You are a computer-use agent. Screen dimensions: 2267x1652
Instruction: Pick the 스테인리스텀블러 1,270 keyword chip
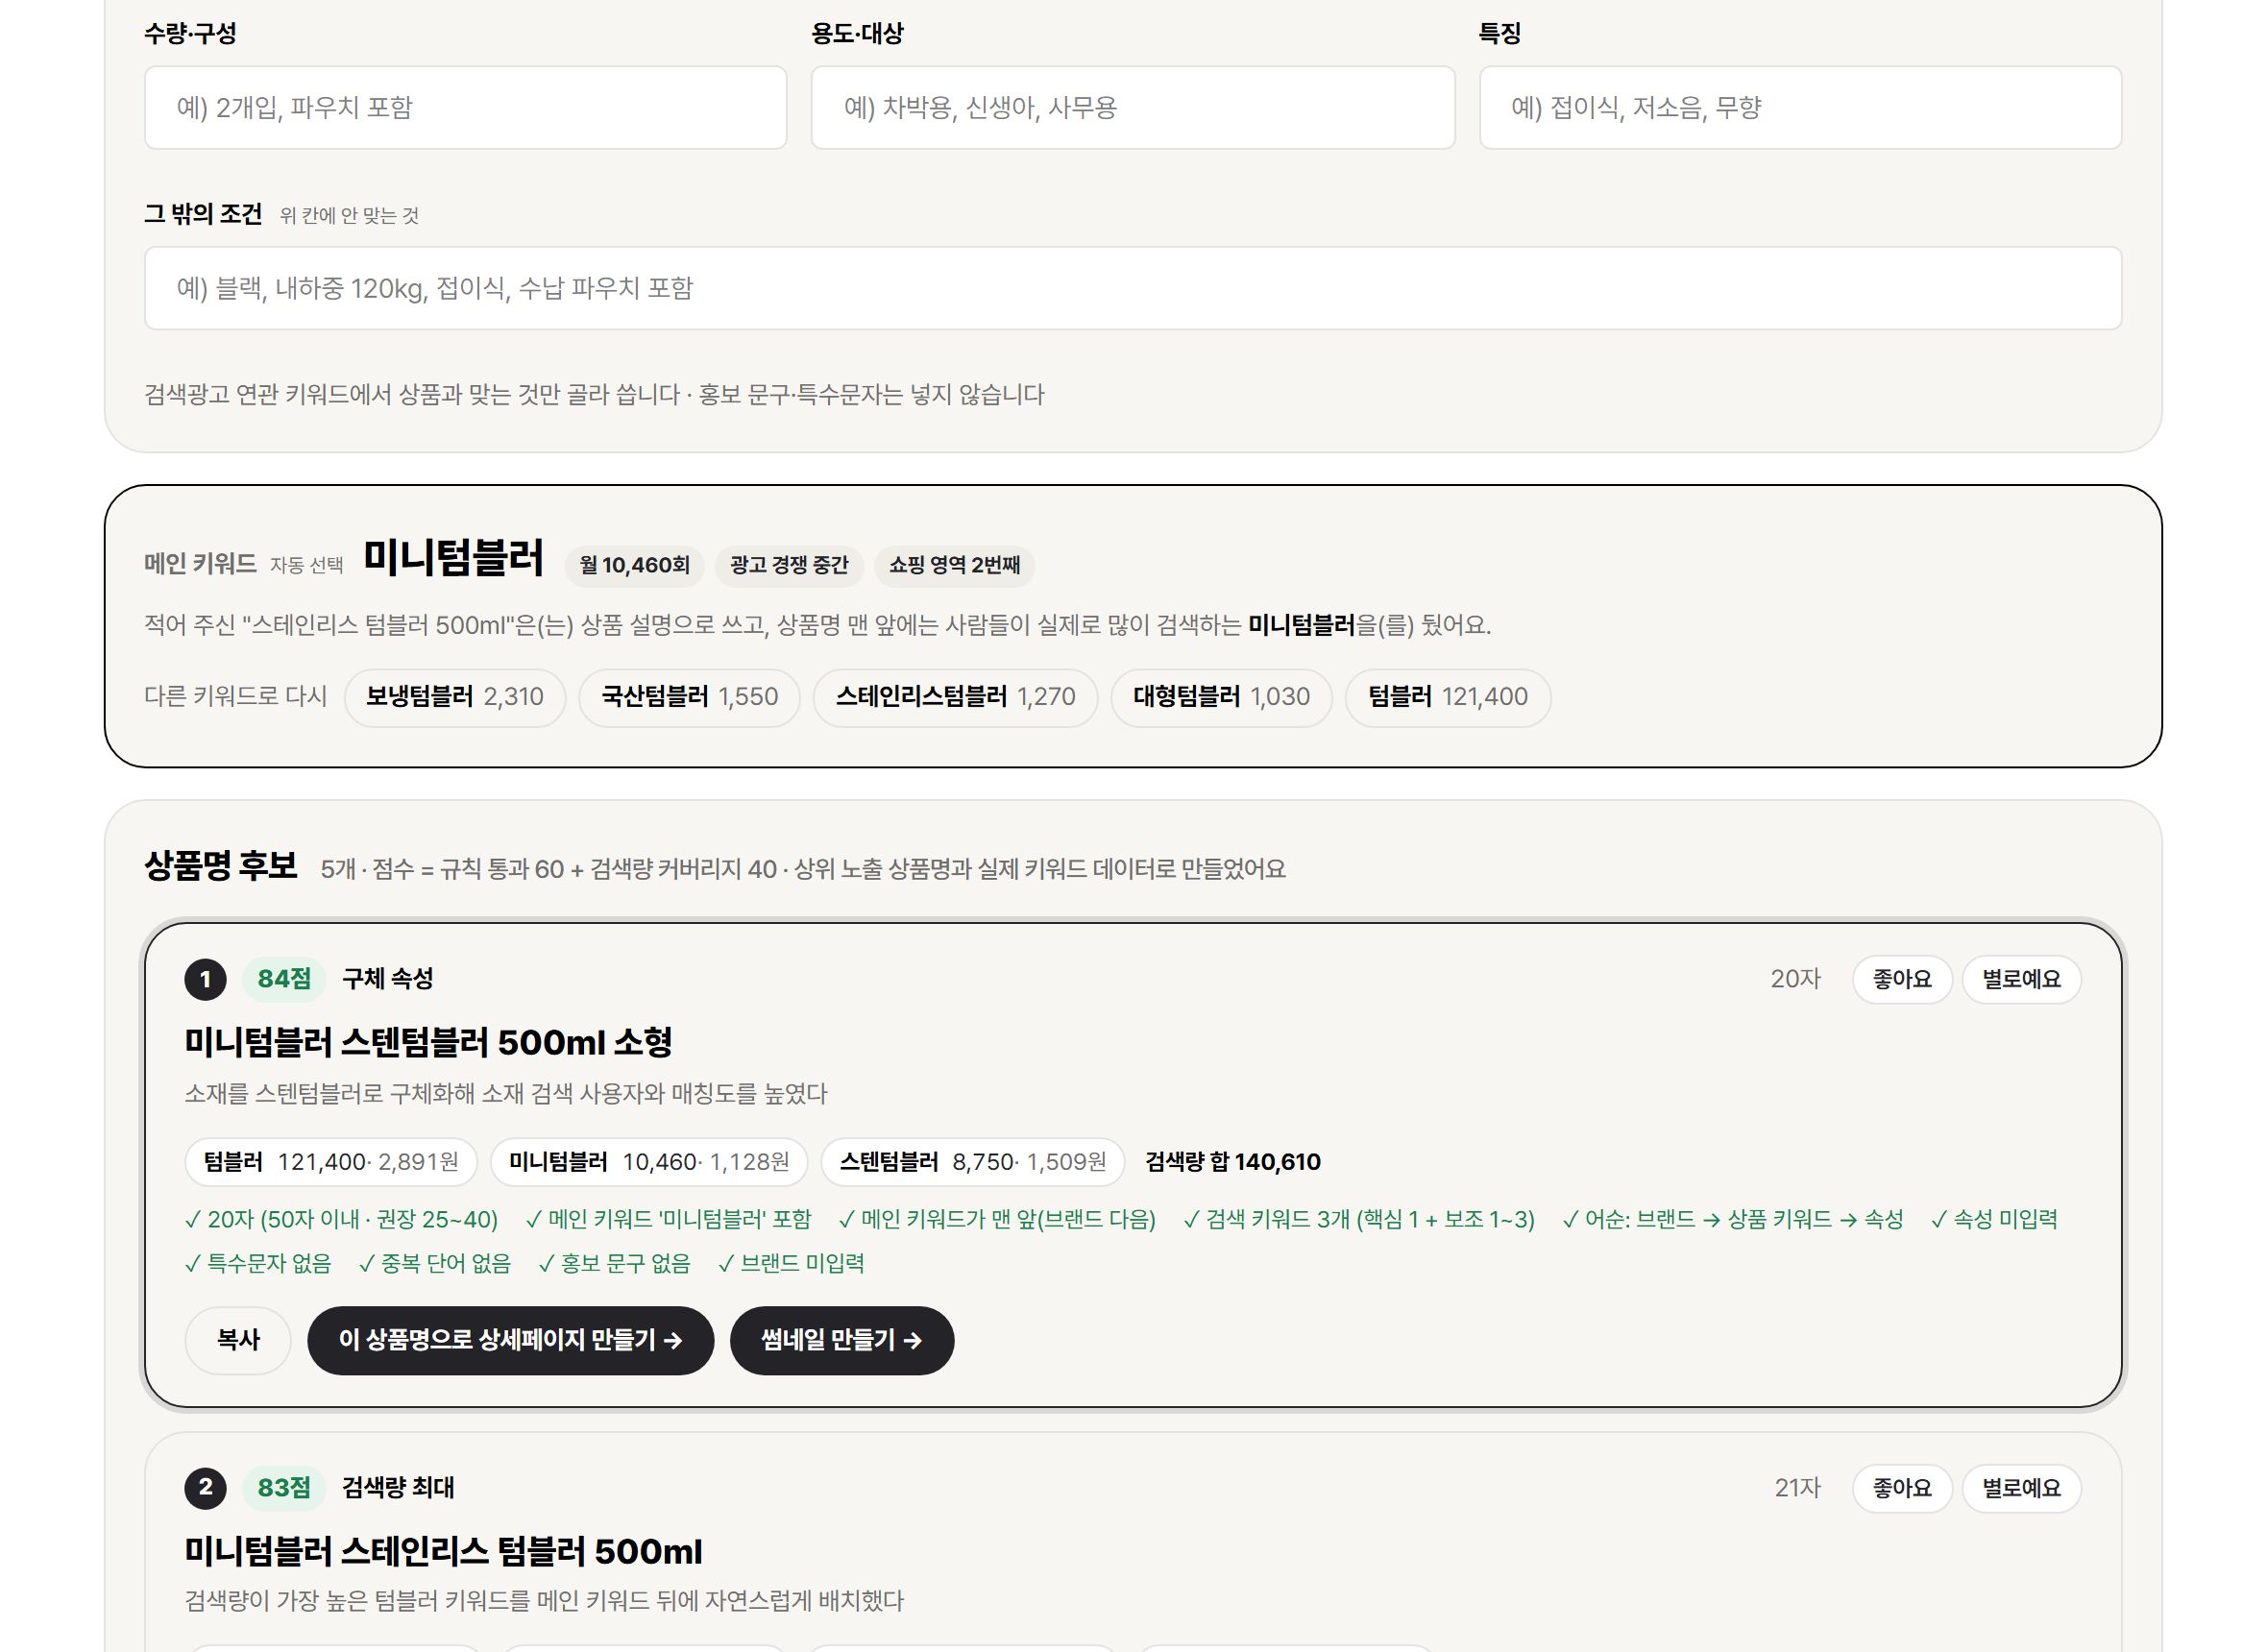(x=955, y=697)
